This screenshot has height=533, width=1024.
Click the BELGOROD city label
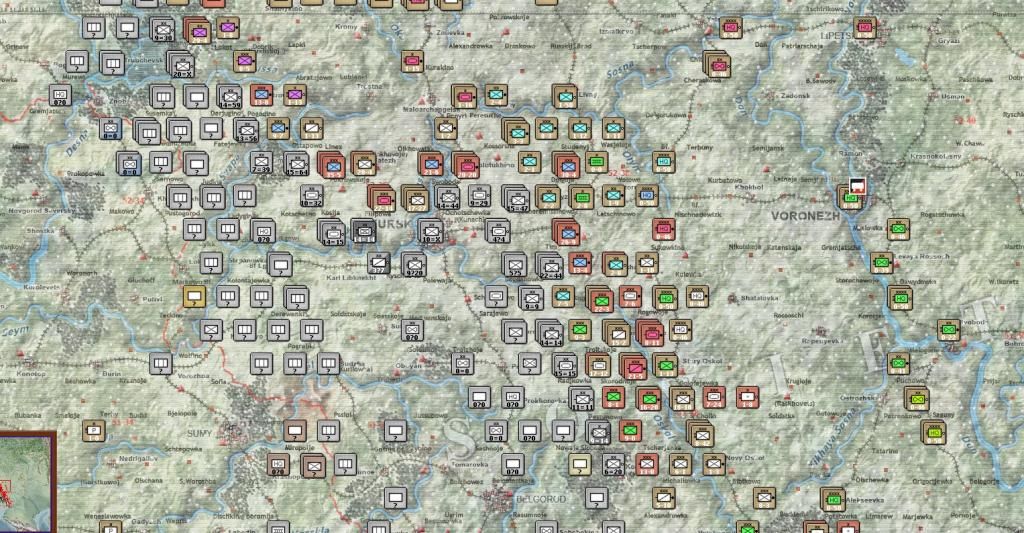[541, 499]
